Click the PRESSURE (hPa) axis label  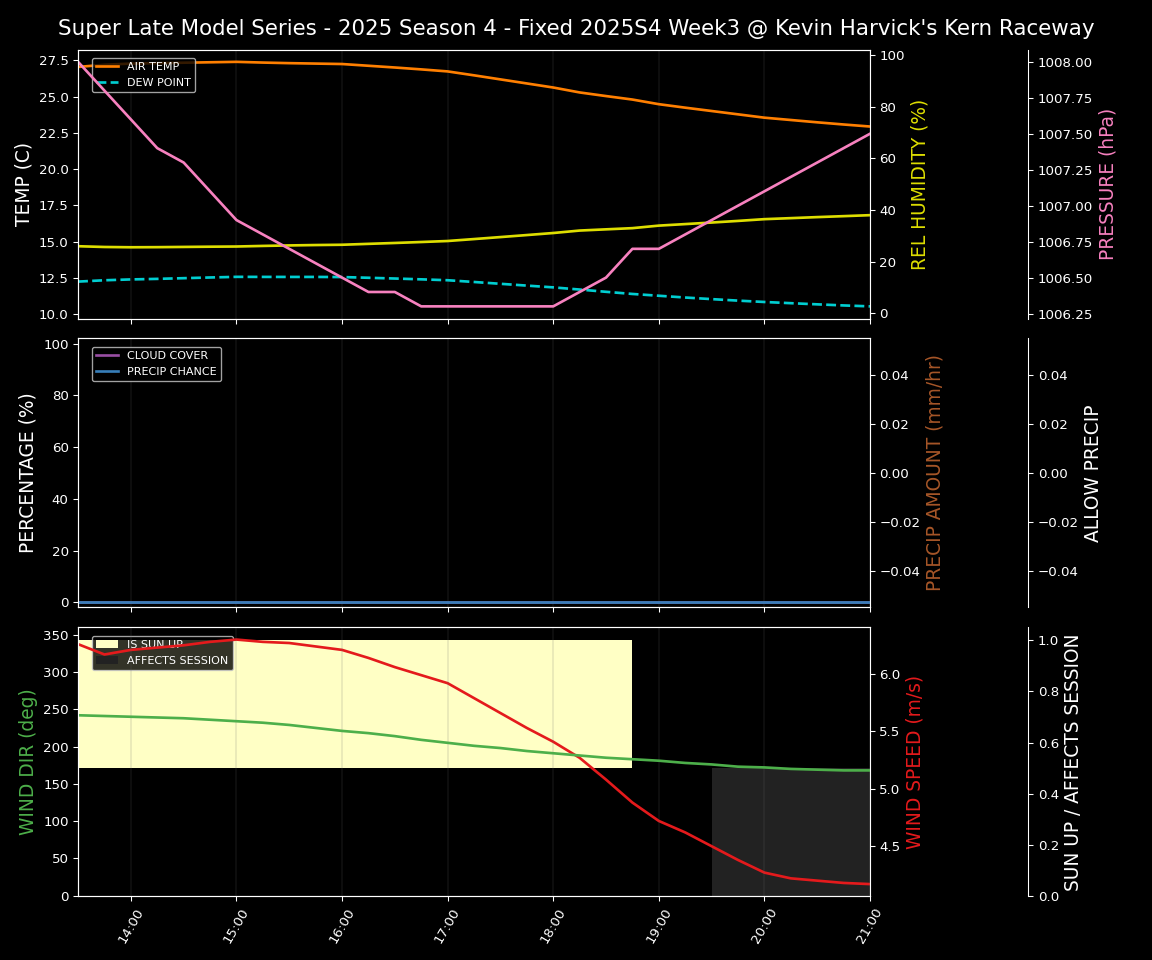[x=1107, y=184]
